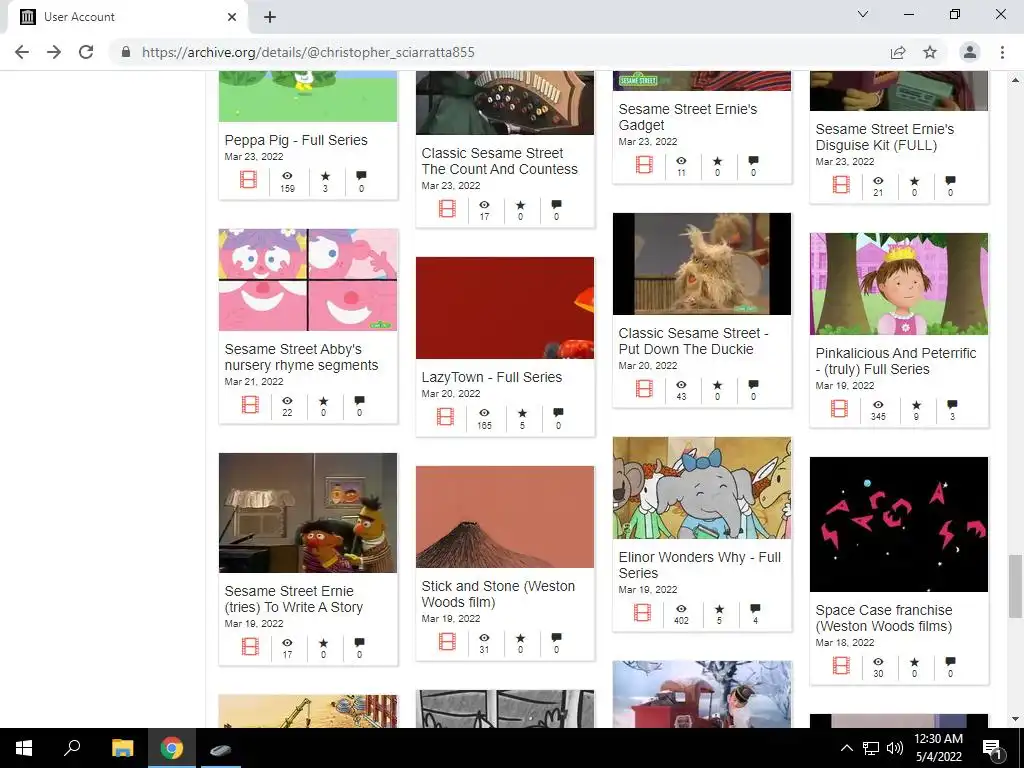Click Chrome icon in taskbar

tap(172, 748)
